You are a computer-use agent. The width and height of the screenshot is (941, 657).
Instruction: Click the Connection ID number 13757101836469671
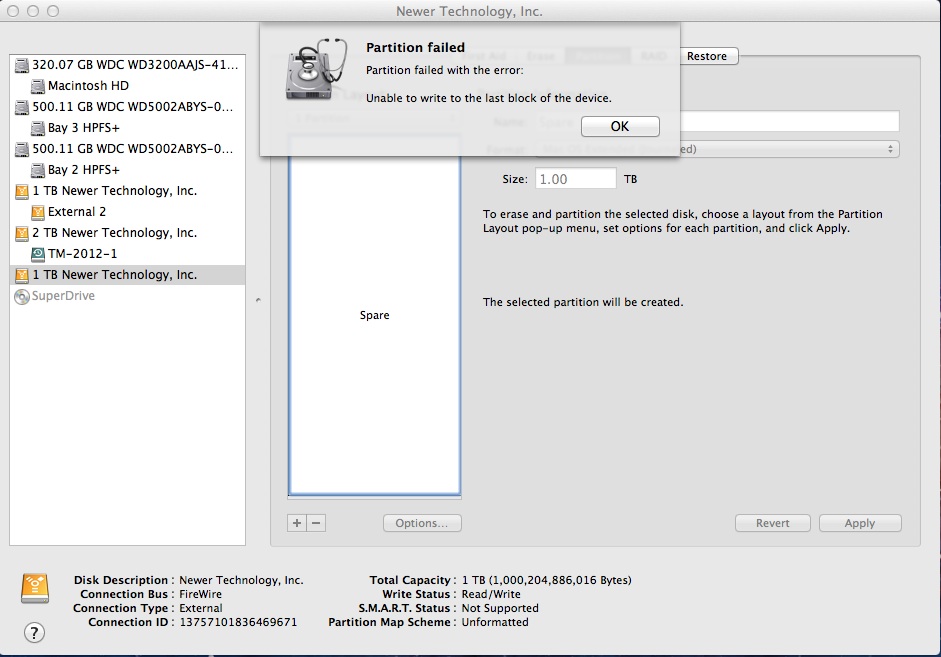238,622
